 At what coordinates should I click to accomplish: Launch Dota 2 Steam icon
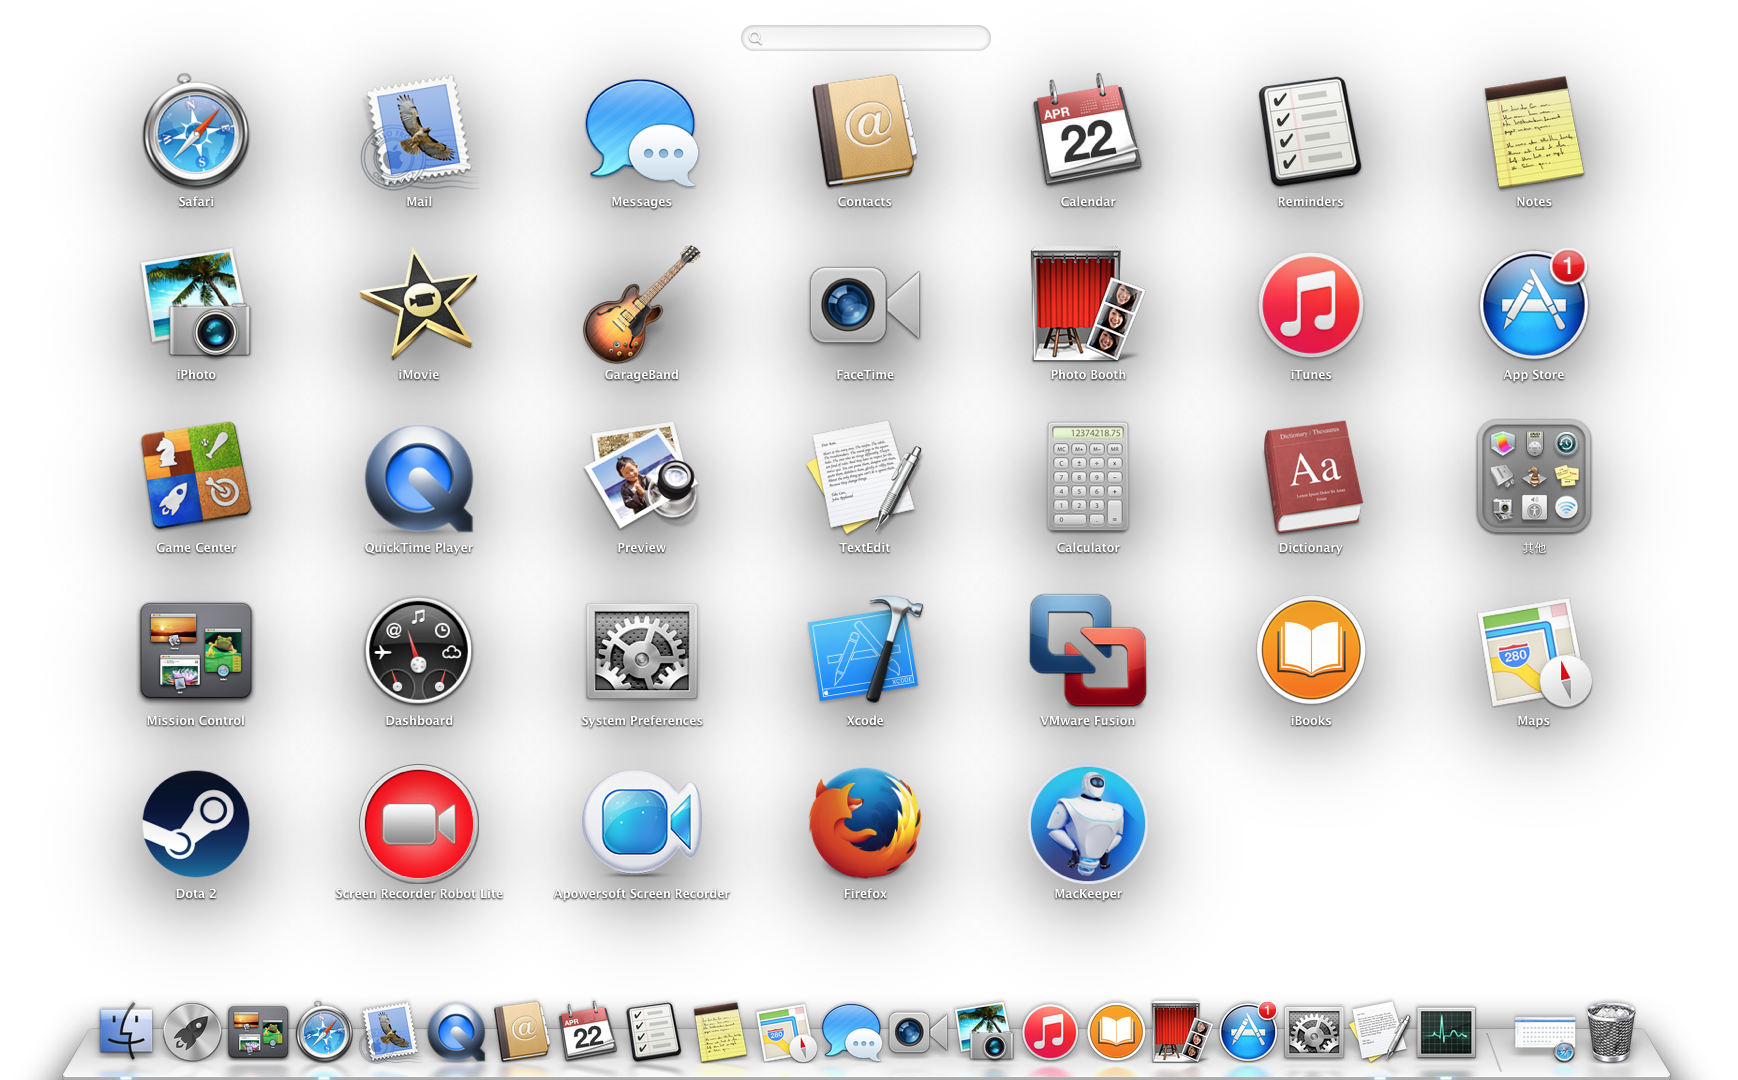[x=196, y=823]
